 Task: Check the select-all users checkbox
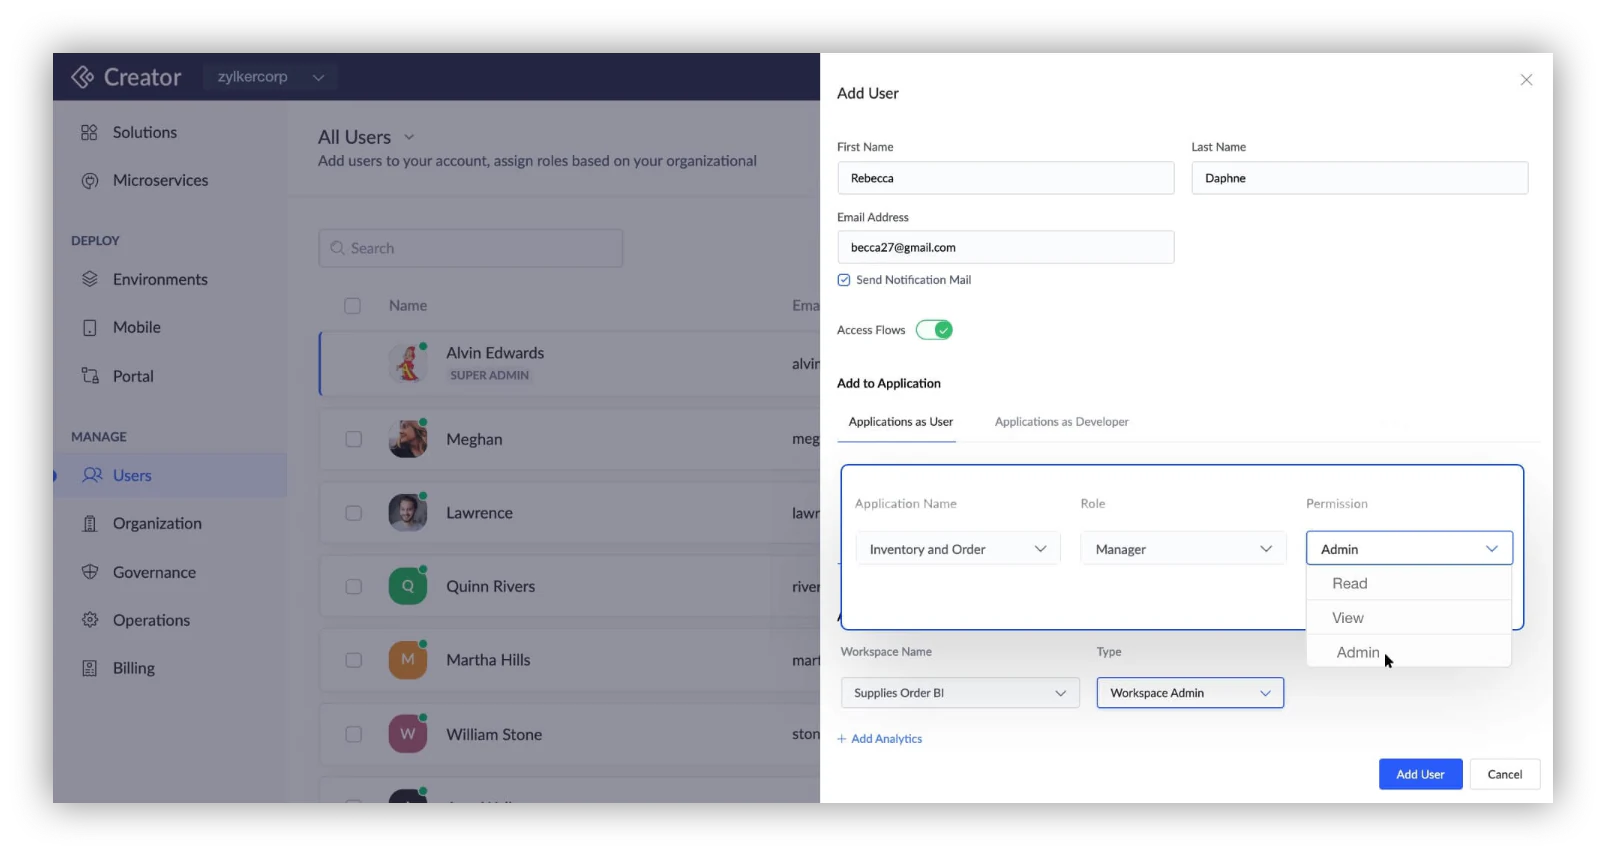(352, 306)
